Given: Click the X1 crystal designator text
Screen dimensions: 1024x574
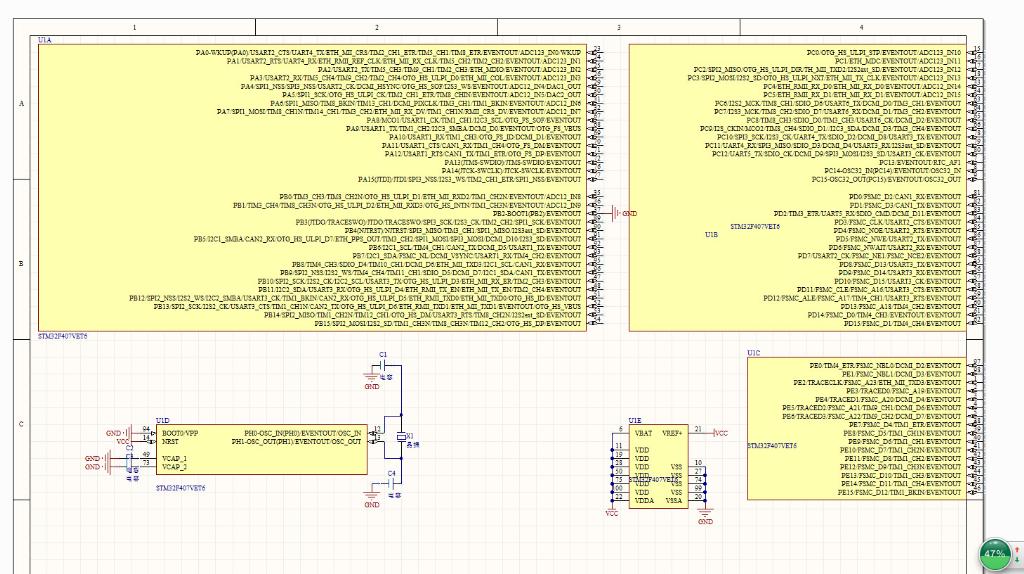Looking at the screenshot, I should (x=410, y=436).
